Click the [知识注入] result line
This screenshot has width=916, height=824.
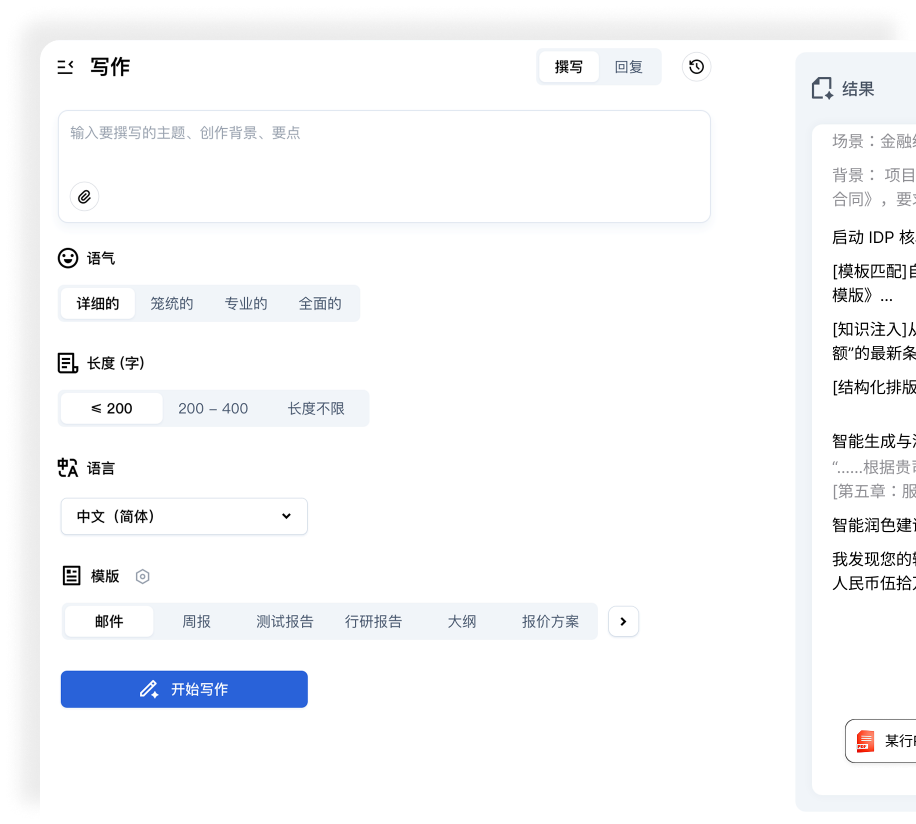point(873,341)
